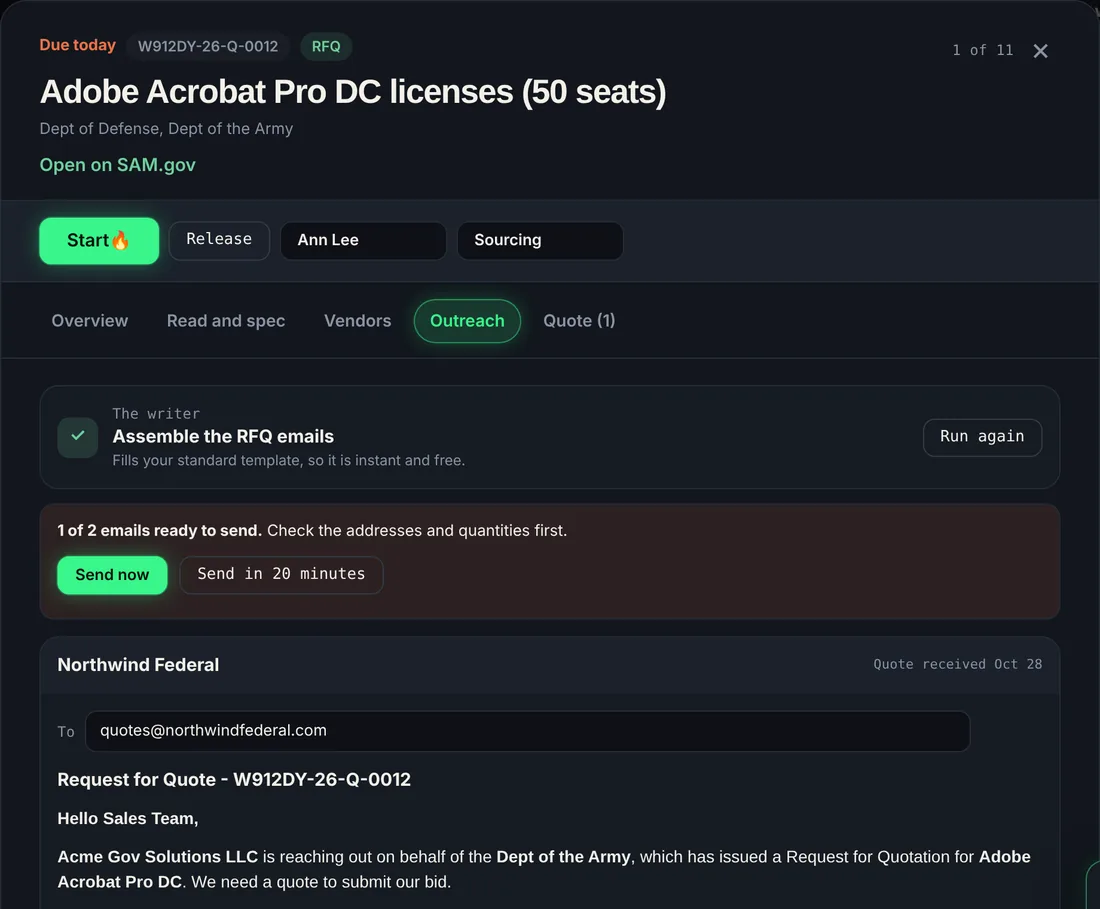Click the email subject Request for Quote line
The image size is (1100, 909).
click(234, 780)
